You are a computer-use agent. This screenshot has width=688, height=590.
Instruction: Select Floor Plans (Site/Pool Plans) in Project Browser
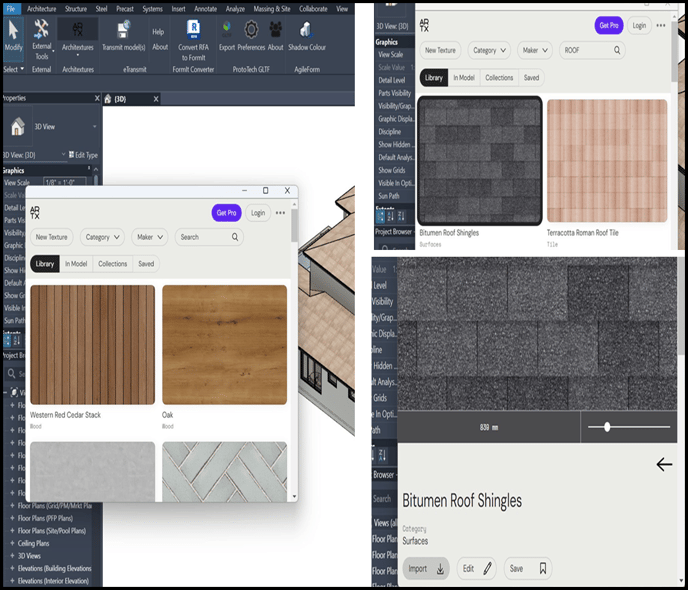click(52, 531)
